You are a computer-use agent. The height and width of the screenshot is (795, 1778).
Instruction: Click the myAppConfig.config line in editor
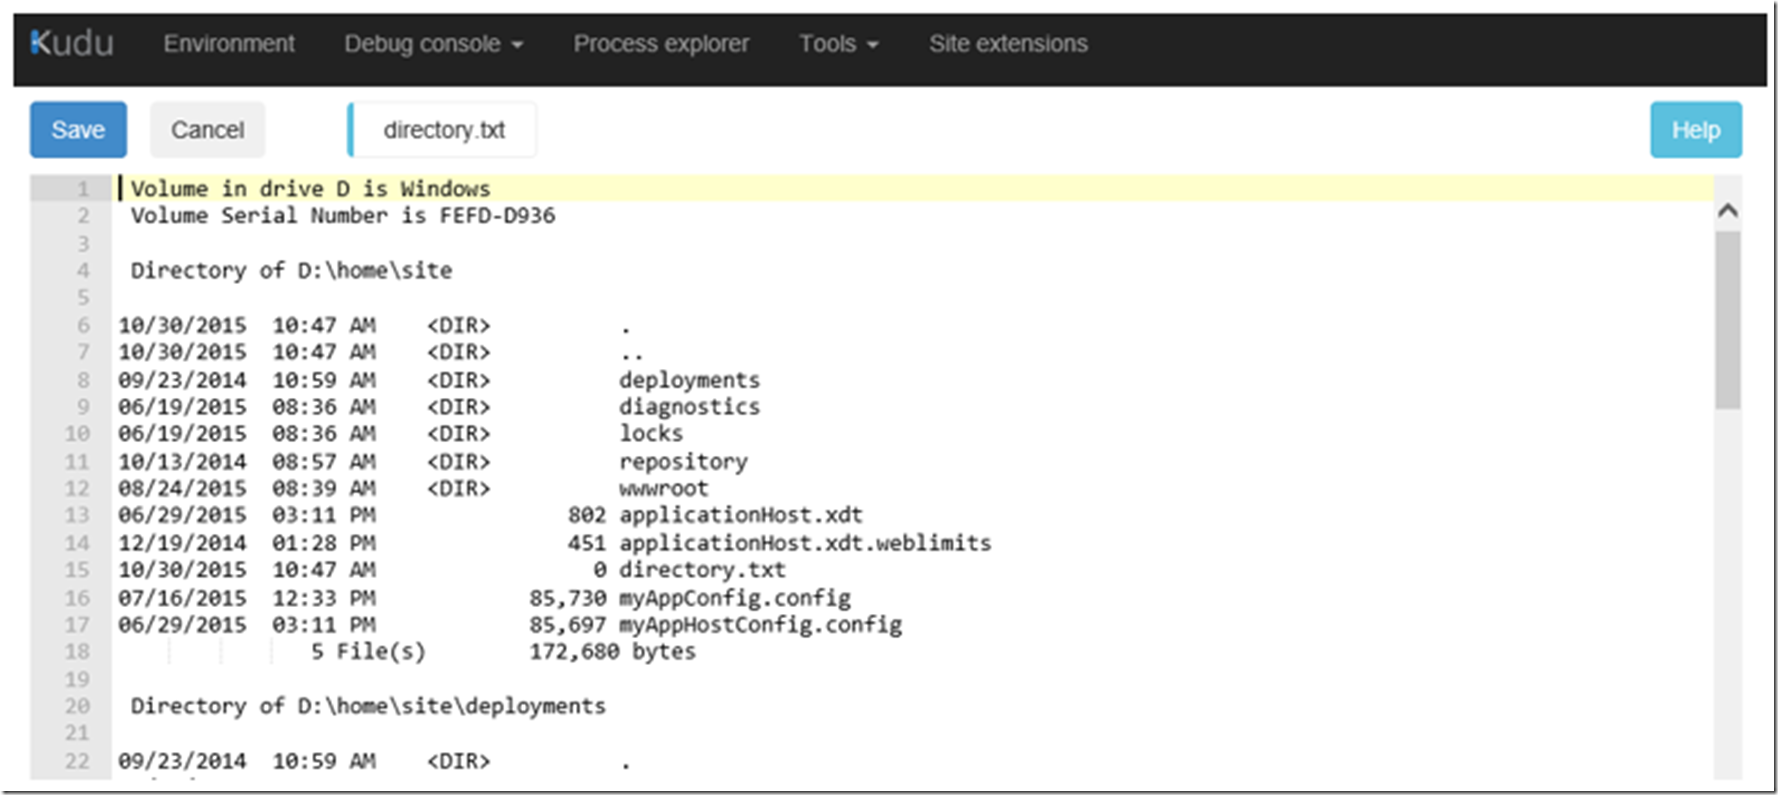[734, 598]
